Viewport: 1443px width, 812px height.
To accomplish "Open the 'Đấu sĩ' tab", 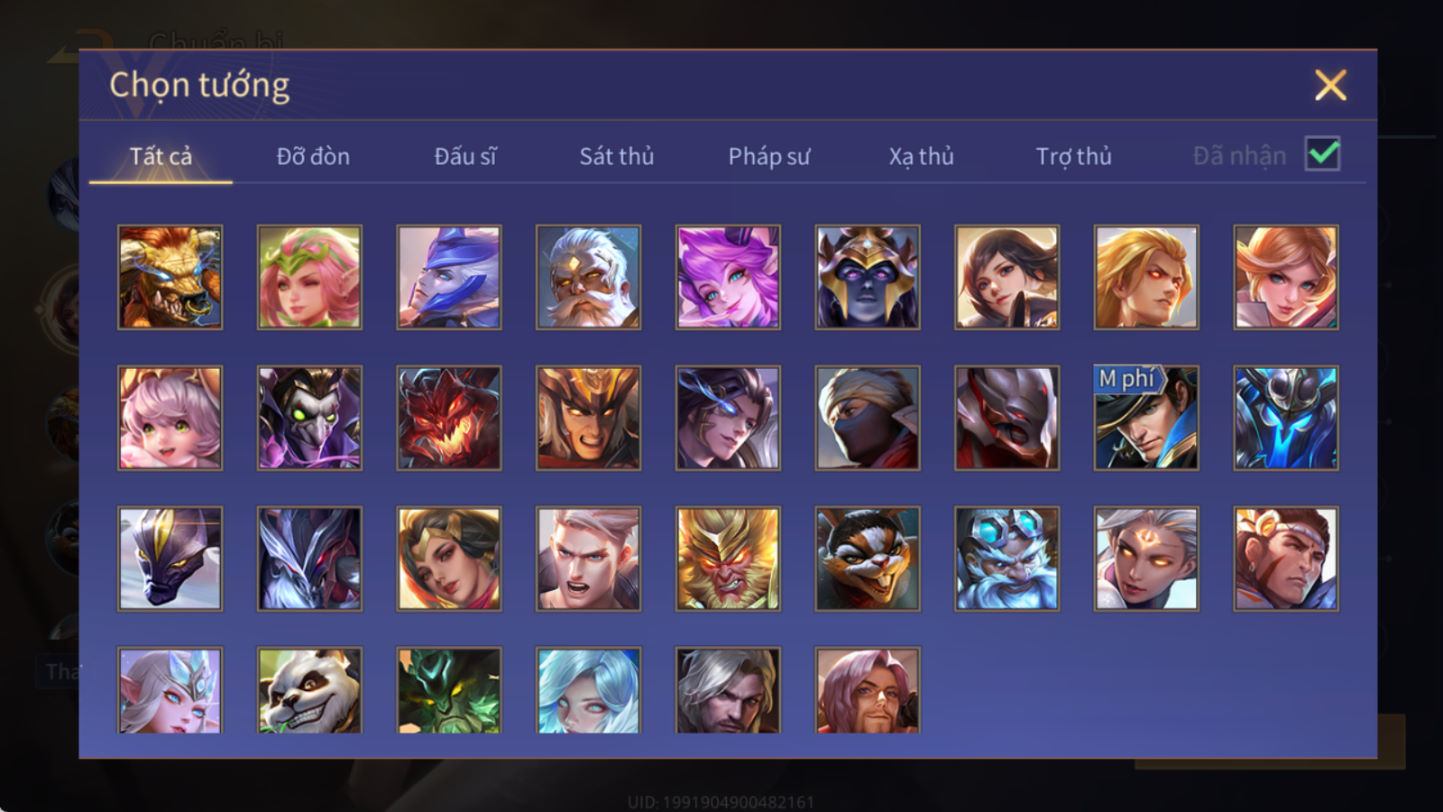I will 465,156.
